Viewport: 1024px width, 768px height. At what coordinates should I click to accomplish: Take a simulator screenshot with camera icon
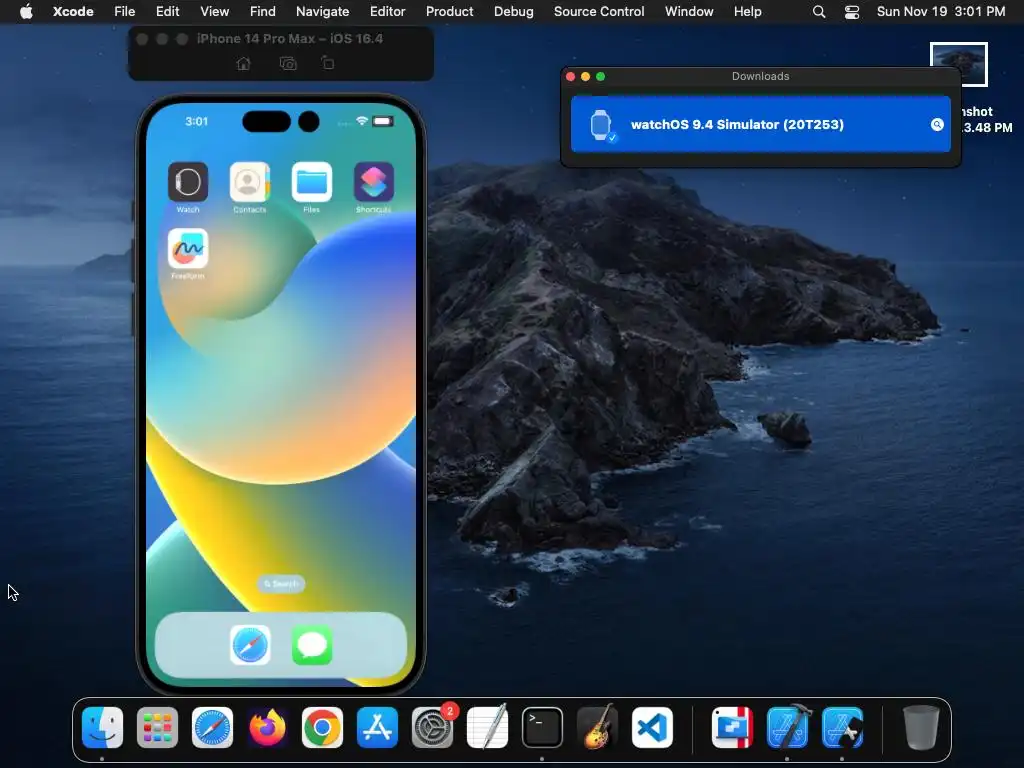point(288,63)
